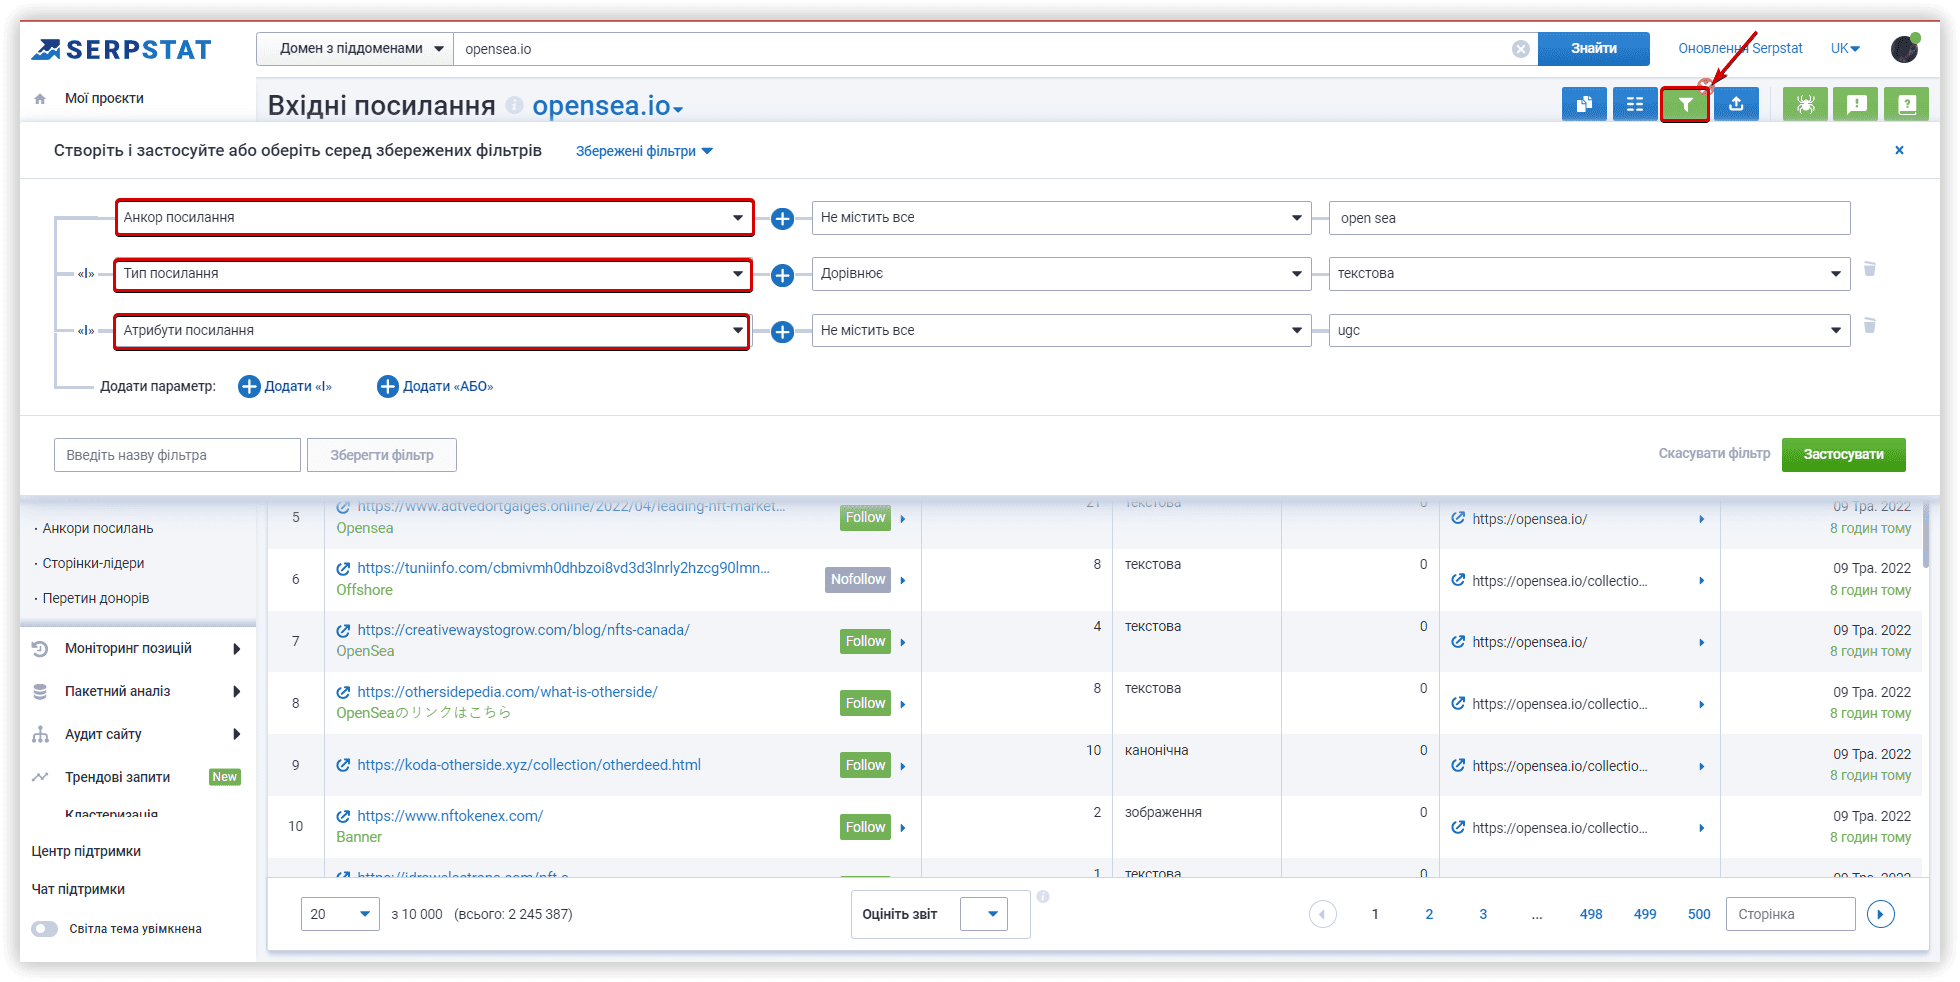Open Перетин донорів sidebar item
This screenshot has height=982, width=1960.
(96, 598)
